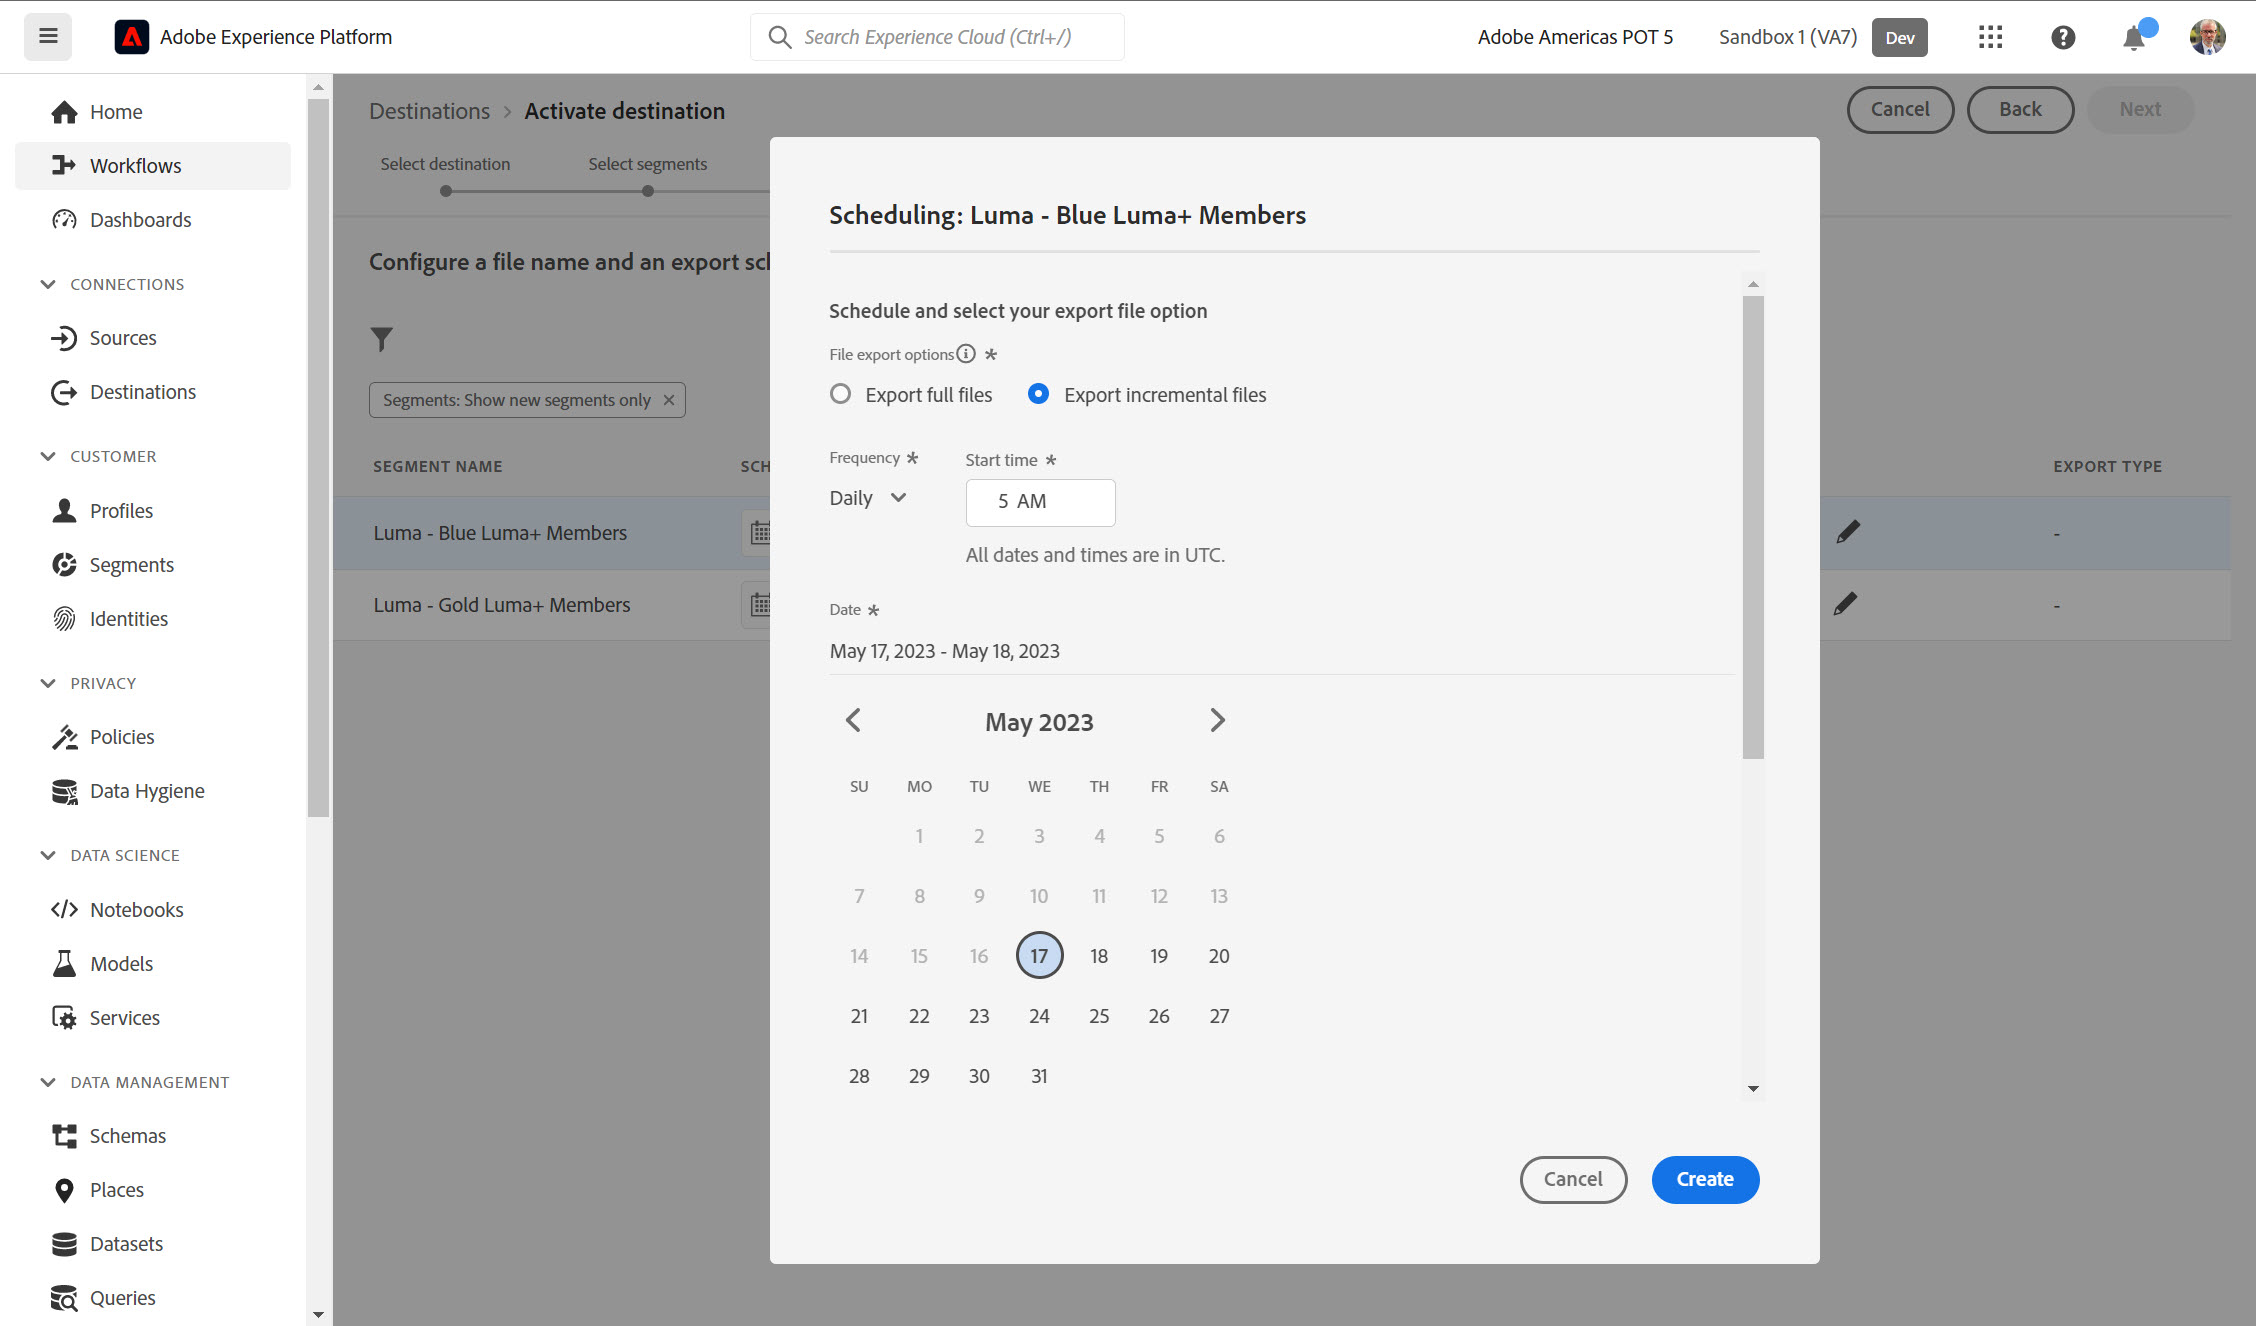Click the Search Experience Cloud field
The image size is (2256, 1326).
(x=937, y=37)
